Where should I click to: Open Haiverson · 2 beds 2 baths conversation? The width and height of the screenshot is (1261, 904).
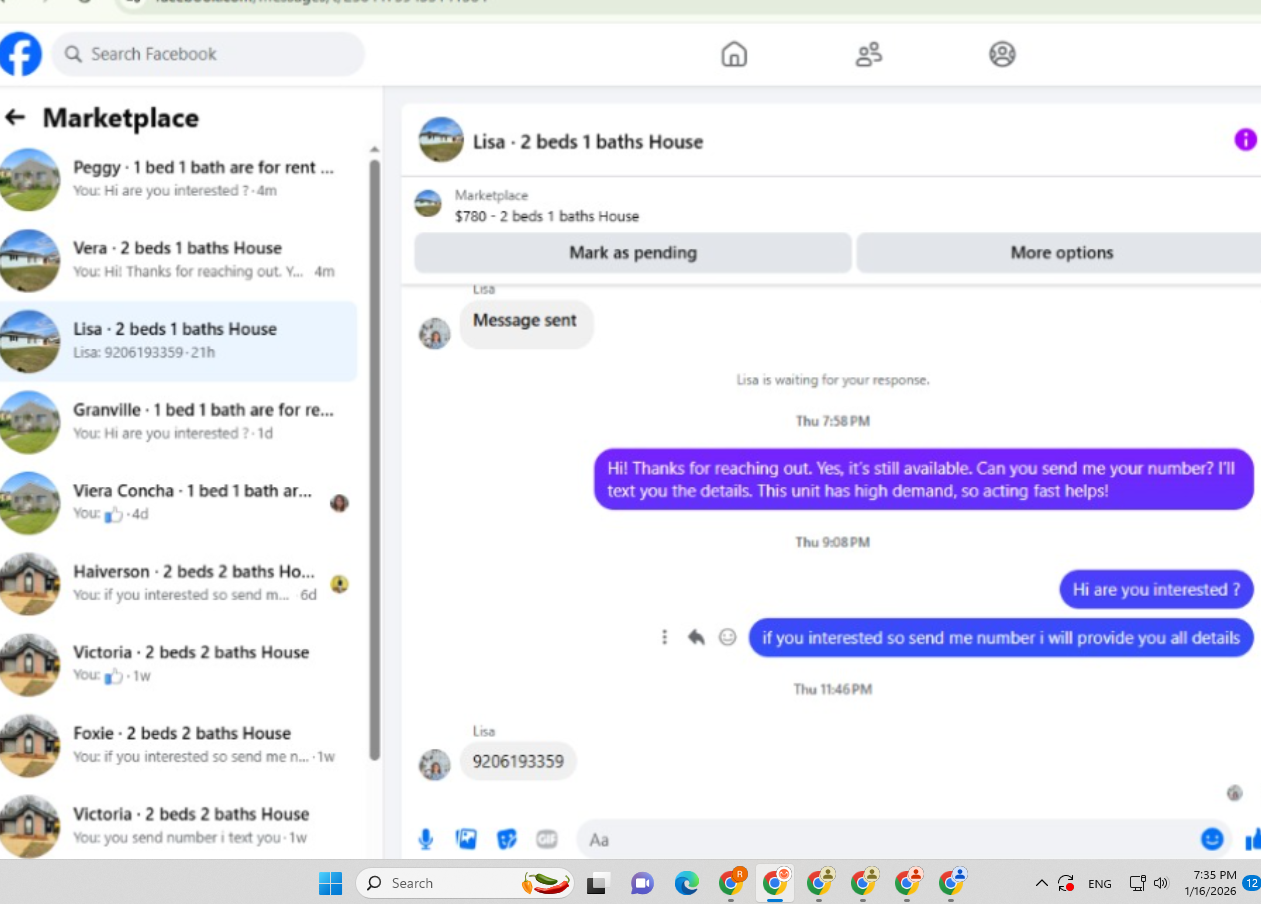point(178,583)
